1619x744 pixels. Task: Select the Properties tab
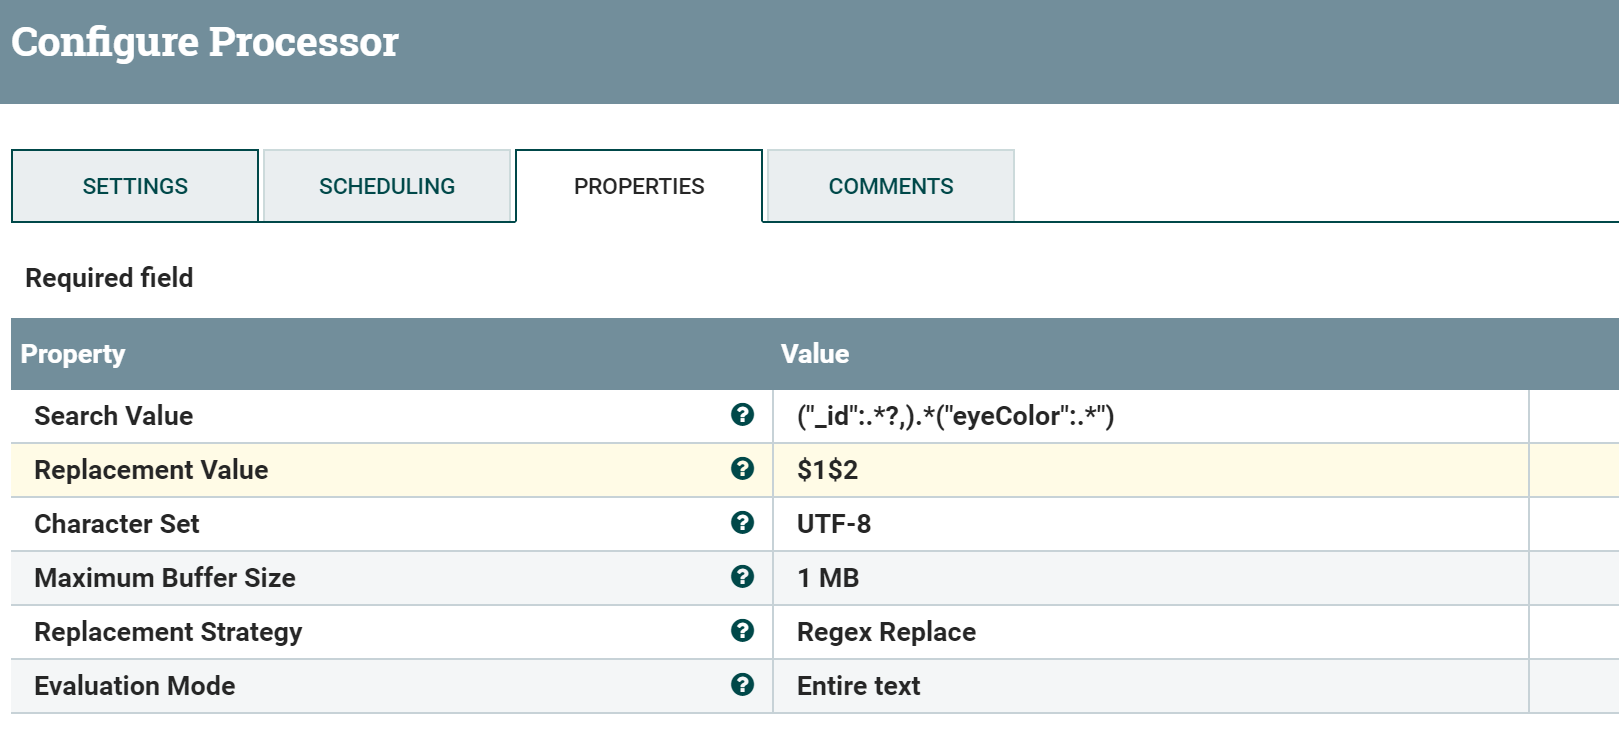click(x=639, y=187)
